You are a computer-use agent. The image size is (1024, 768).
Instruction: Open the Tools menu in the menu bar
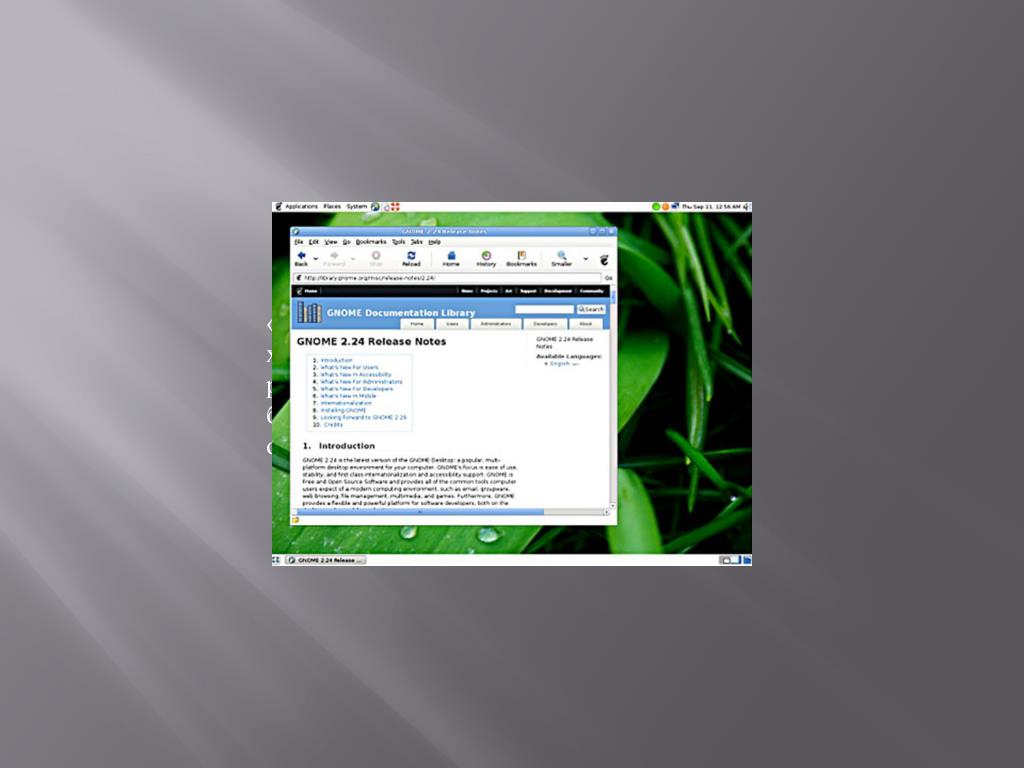pos(398,242)
